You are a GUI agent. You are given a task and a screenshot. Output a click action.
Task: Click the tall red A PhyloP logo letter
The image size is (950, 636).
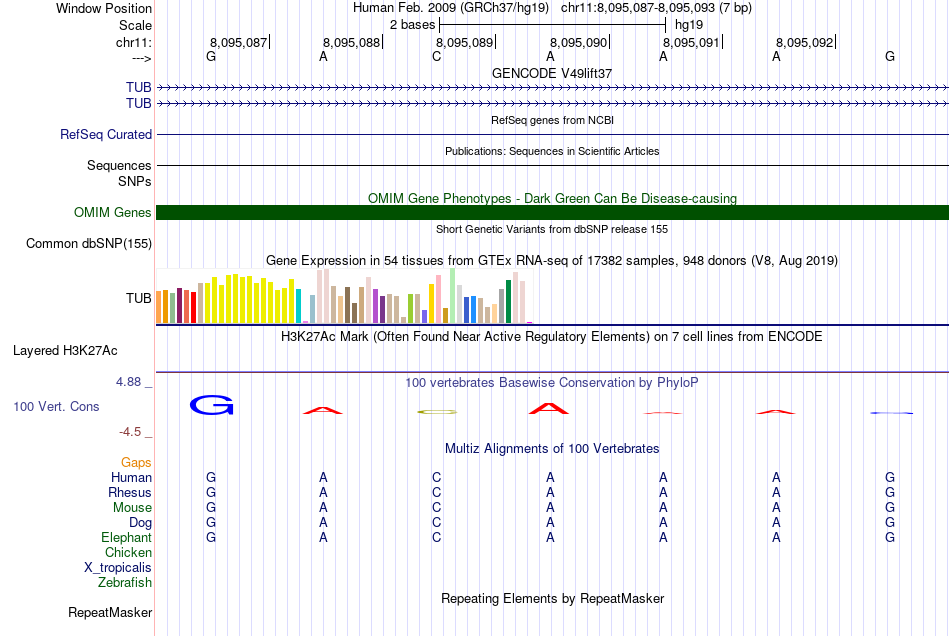(549, 408)
